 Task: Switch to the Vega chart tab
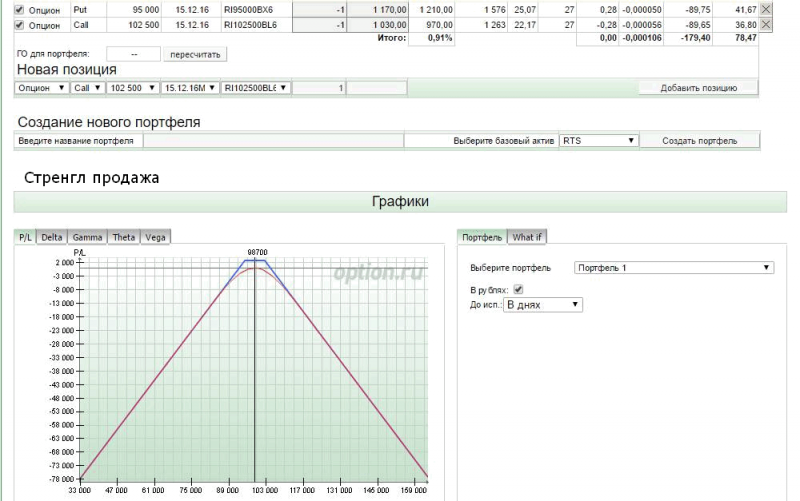155,237
